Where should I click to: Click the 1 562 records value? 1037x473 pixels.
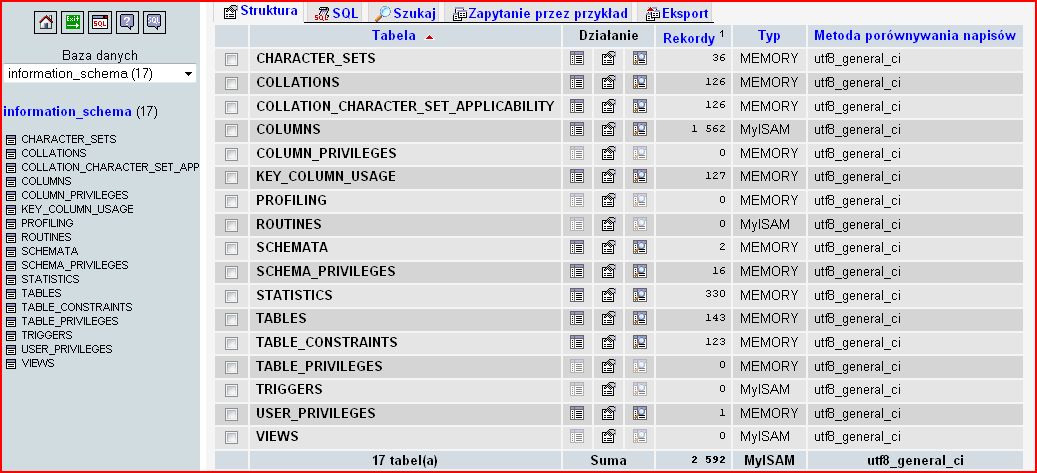pyautogui.click(x=708, y=129)
